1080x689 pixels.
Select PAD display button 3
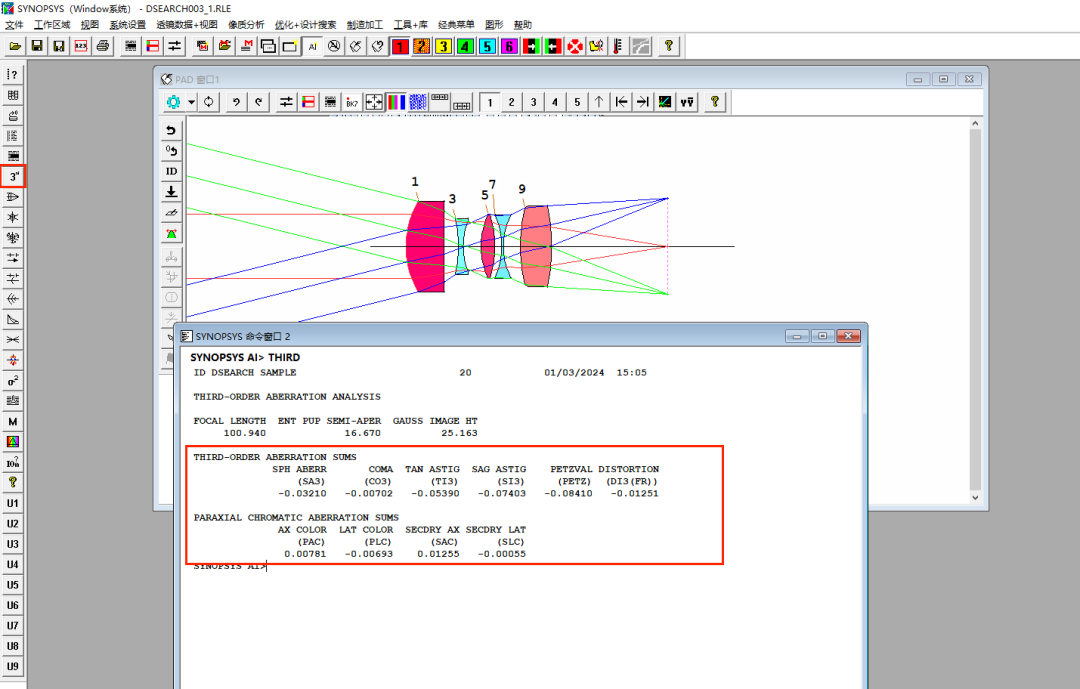click(x=533, y=102)
